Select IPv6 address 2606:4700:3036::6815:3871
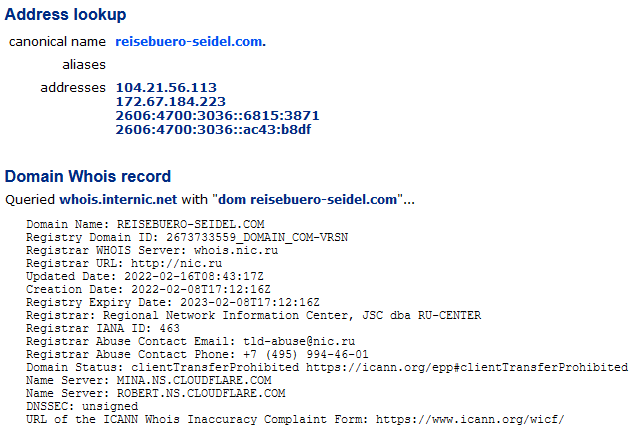The height and width of the screenshot is (428, 635). 217,116
